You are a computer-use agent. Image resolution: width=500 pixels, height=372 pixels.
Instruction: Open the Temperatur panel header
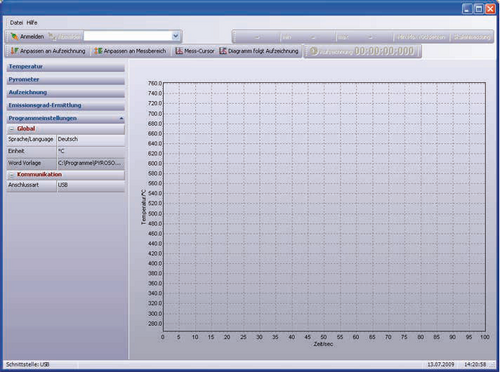point(66,67)
